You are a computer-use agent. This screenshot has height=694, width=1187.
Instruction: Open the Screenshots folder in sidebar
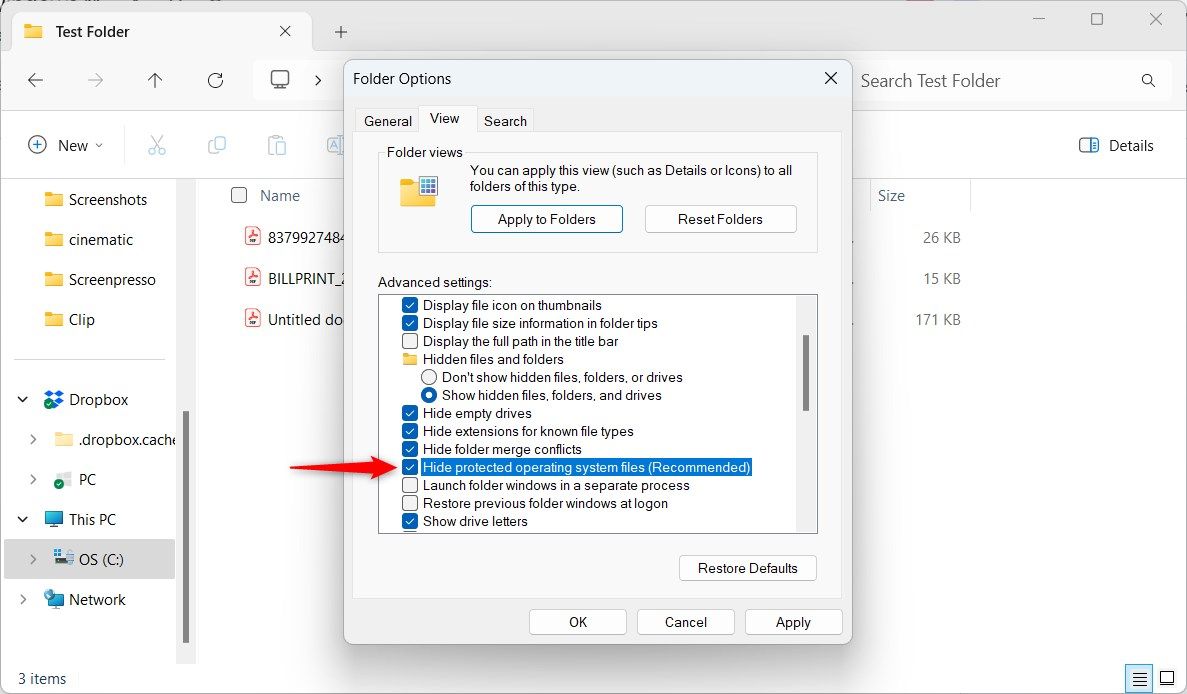click(x=95, y=199)
